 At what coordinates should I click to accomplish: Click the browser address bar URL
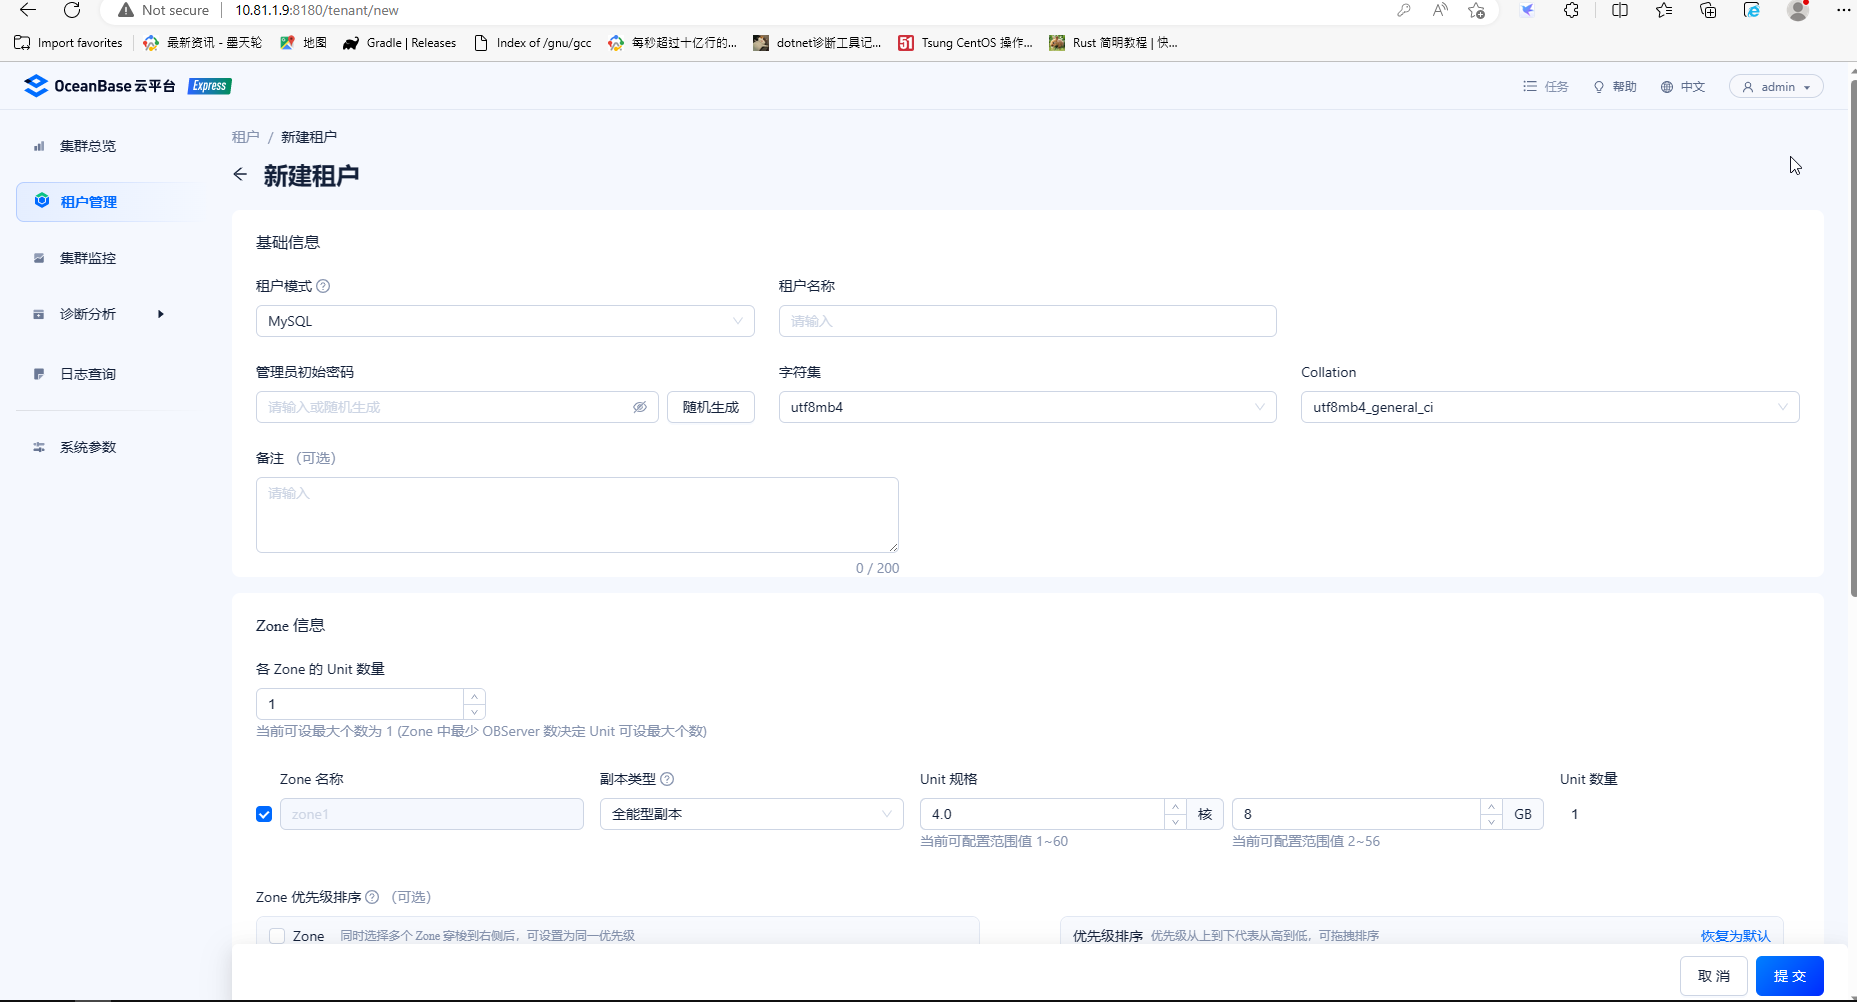click(317, 10)
